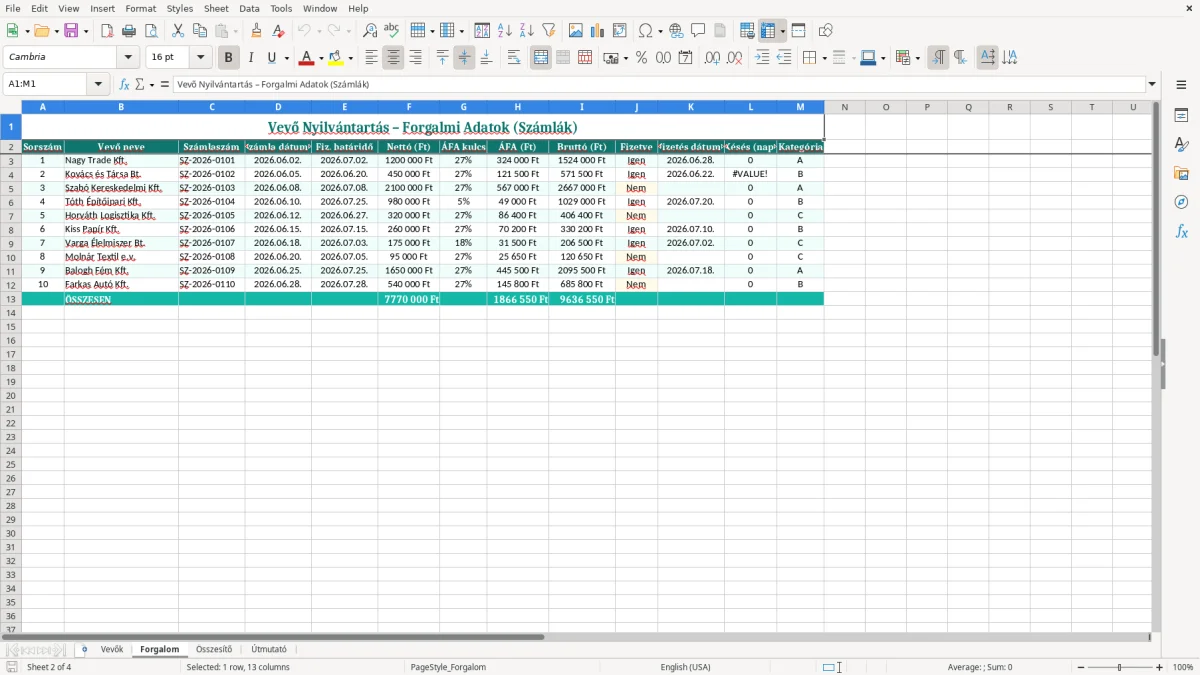
Task: Toggle Bold formatting
Action: (x=229, y=58)
